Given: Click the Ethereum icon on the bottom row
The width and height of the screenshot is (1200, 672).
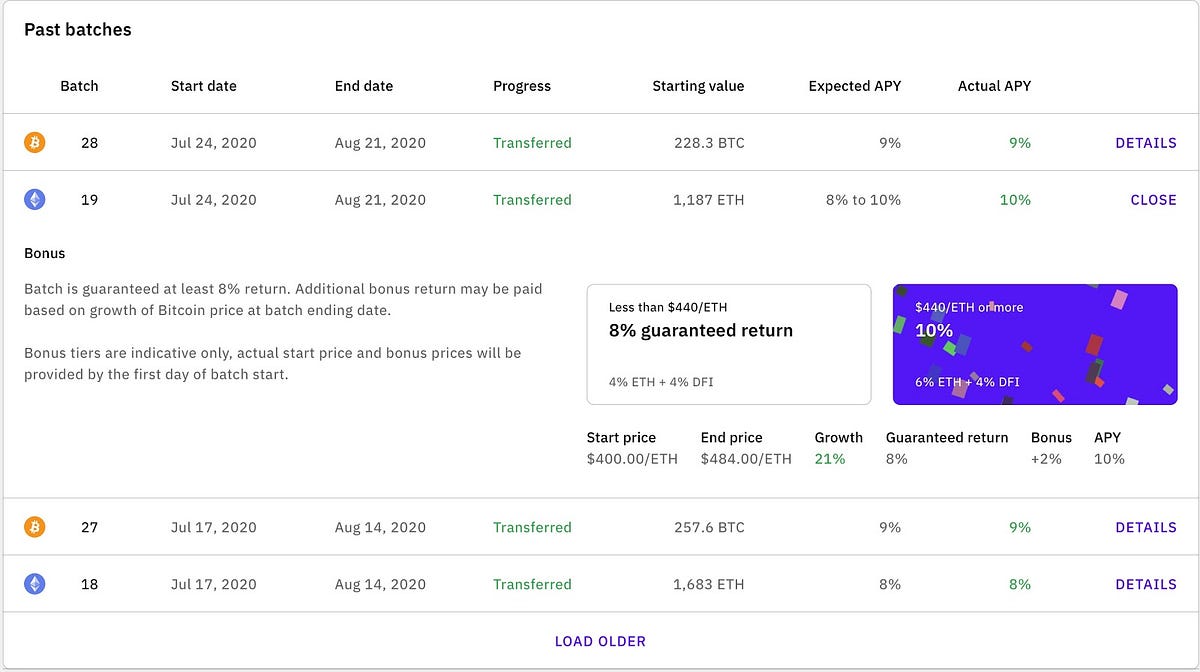Looking at the screenshot, I should [x=34, y=583].
